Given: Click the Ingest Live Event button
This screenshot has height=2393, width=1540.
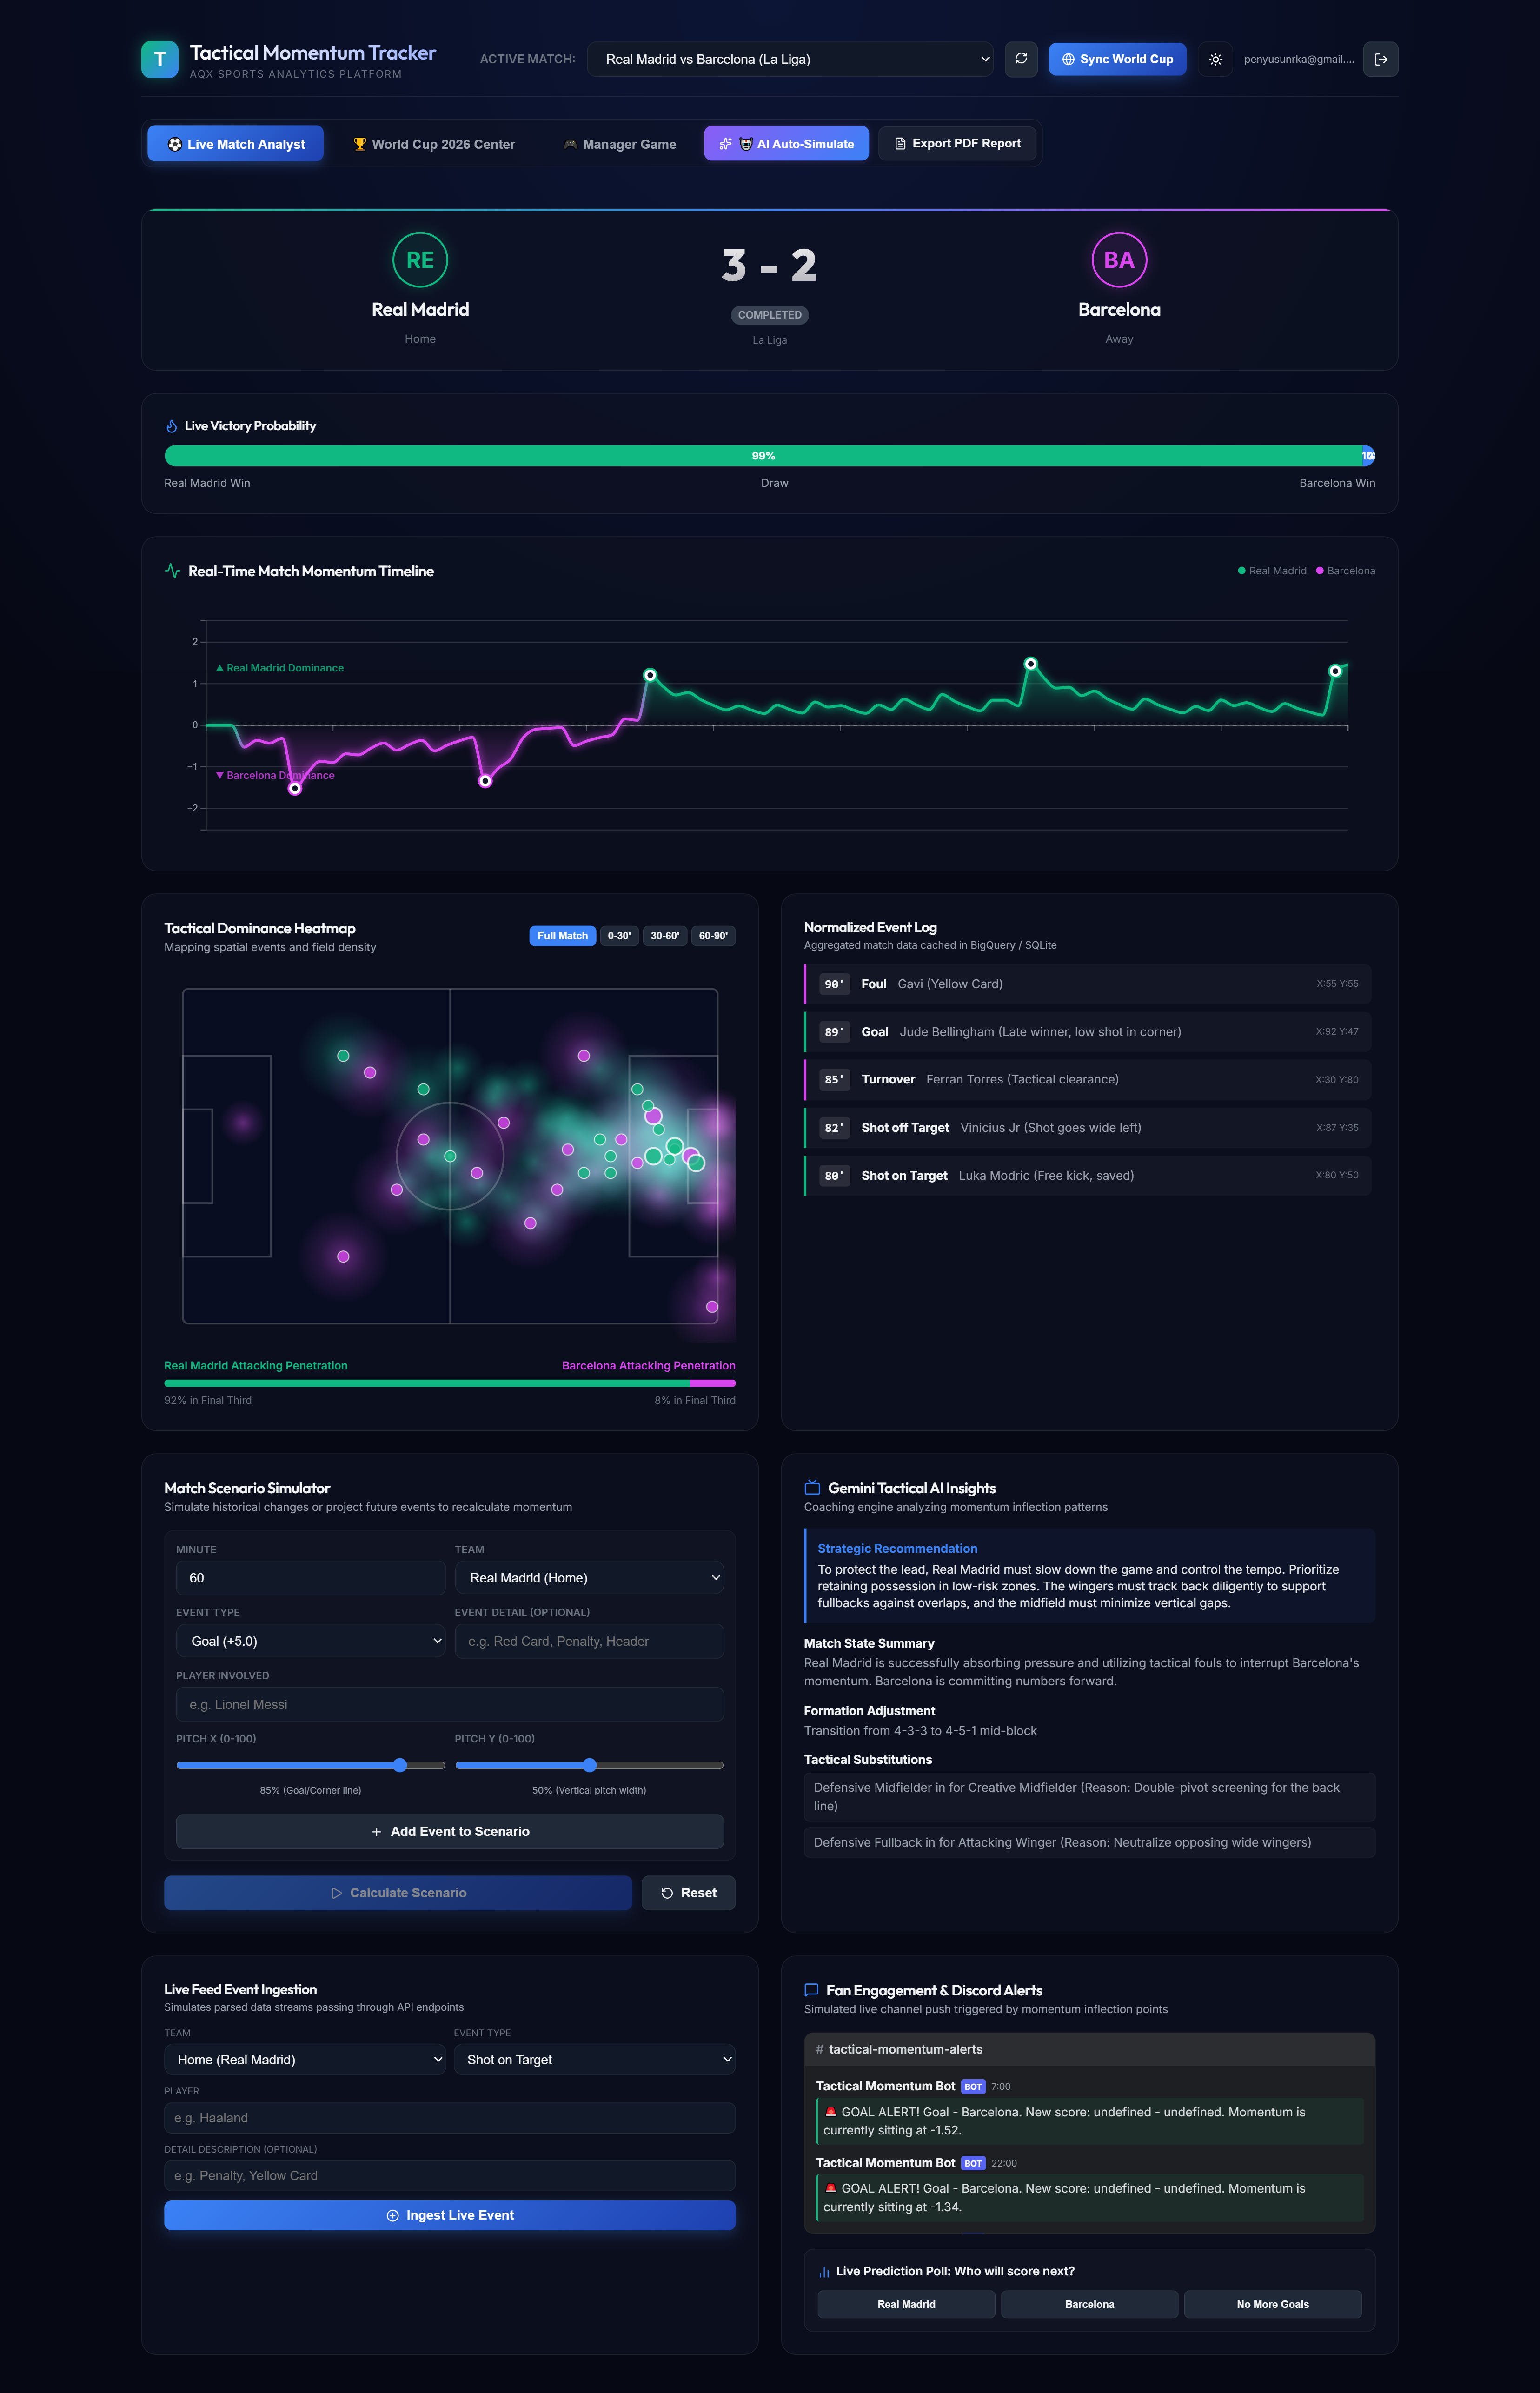Looking at the screenshot, I should [x=450, y=2215].
